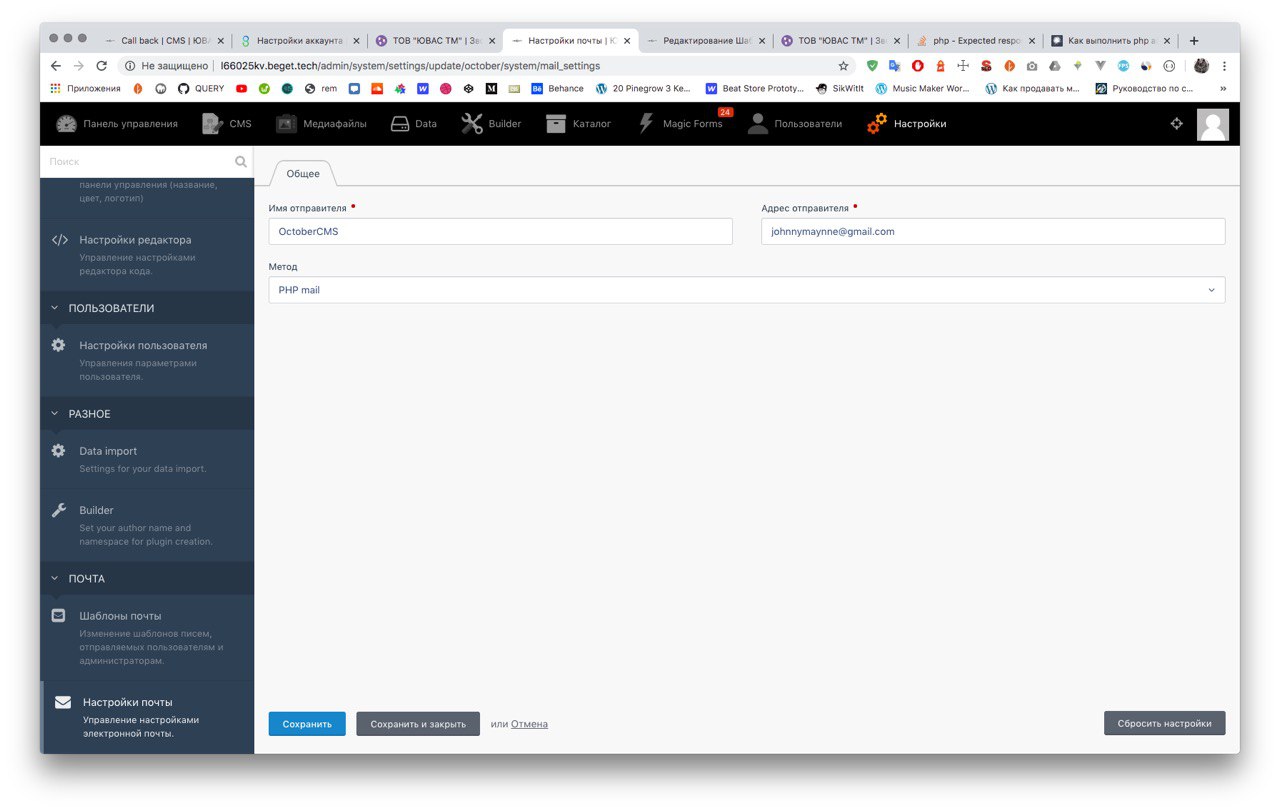Show hidden bookmarks overflow chevron
This screenshot has width=1280, height=811.
click(1223, 88)
